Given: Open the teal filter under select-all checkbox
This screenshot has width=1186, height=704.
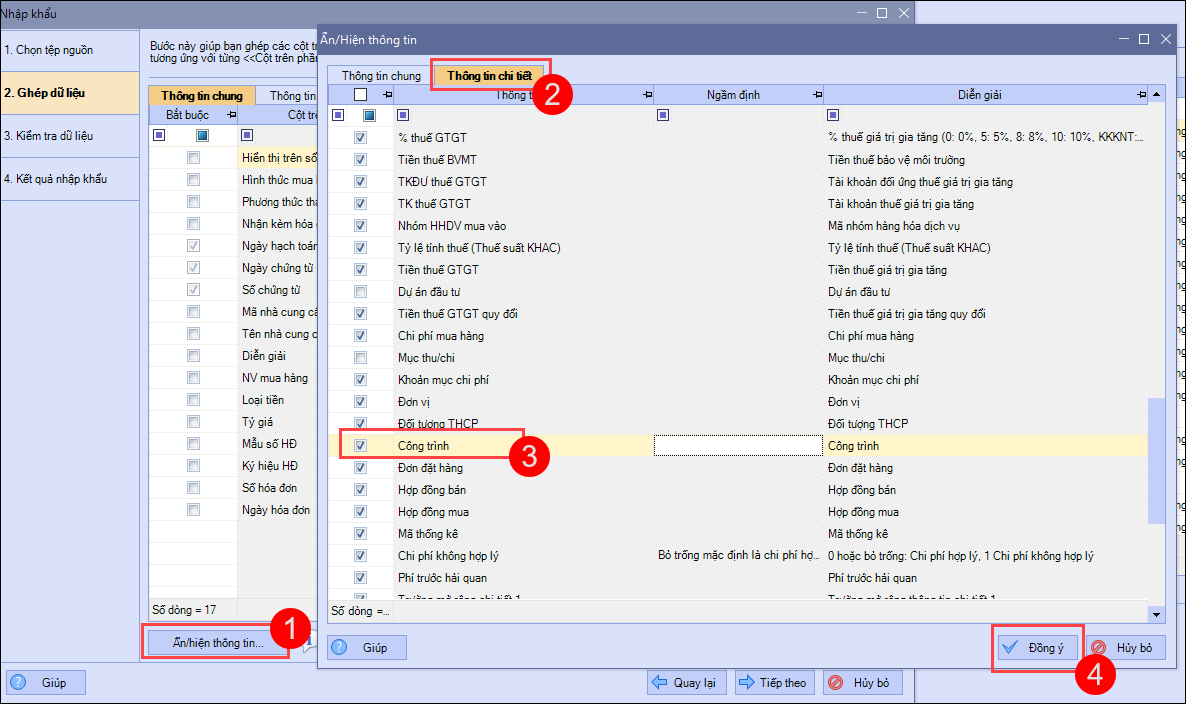Looking at the screenshot, I should coord(370,115).
